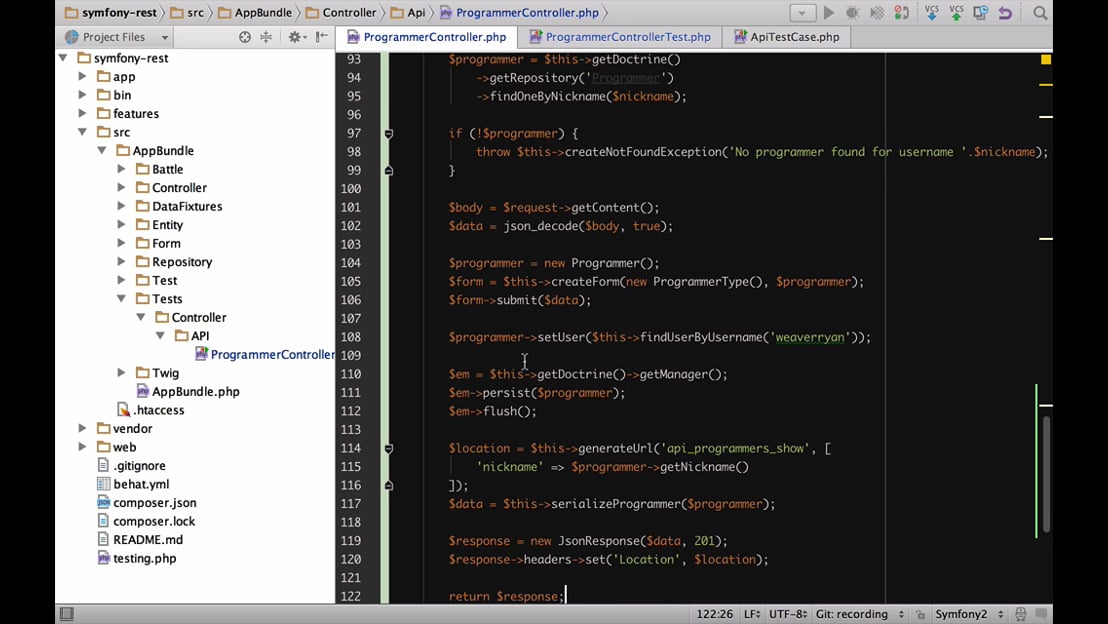Click AppBundle breadcrumb in navigation bar

254,13
